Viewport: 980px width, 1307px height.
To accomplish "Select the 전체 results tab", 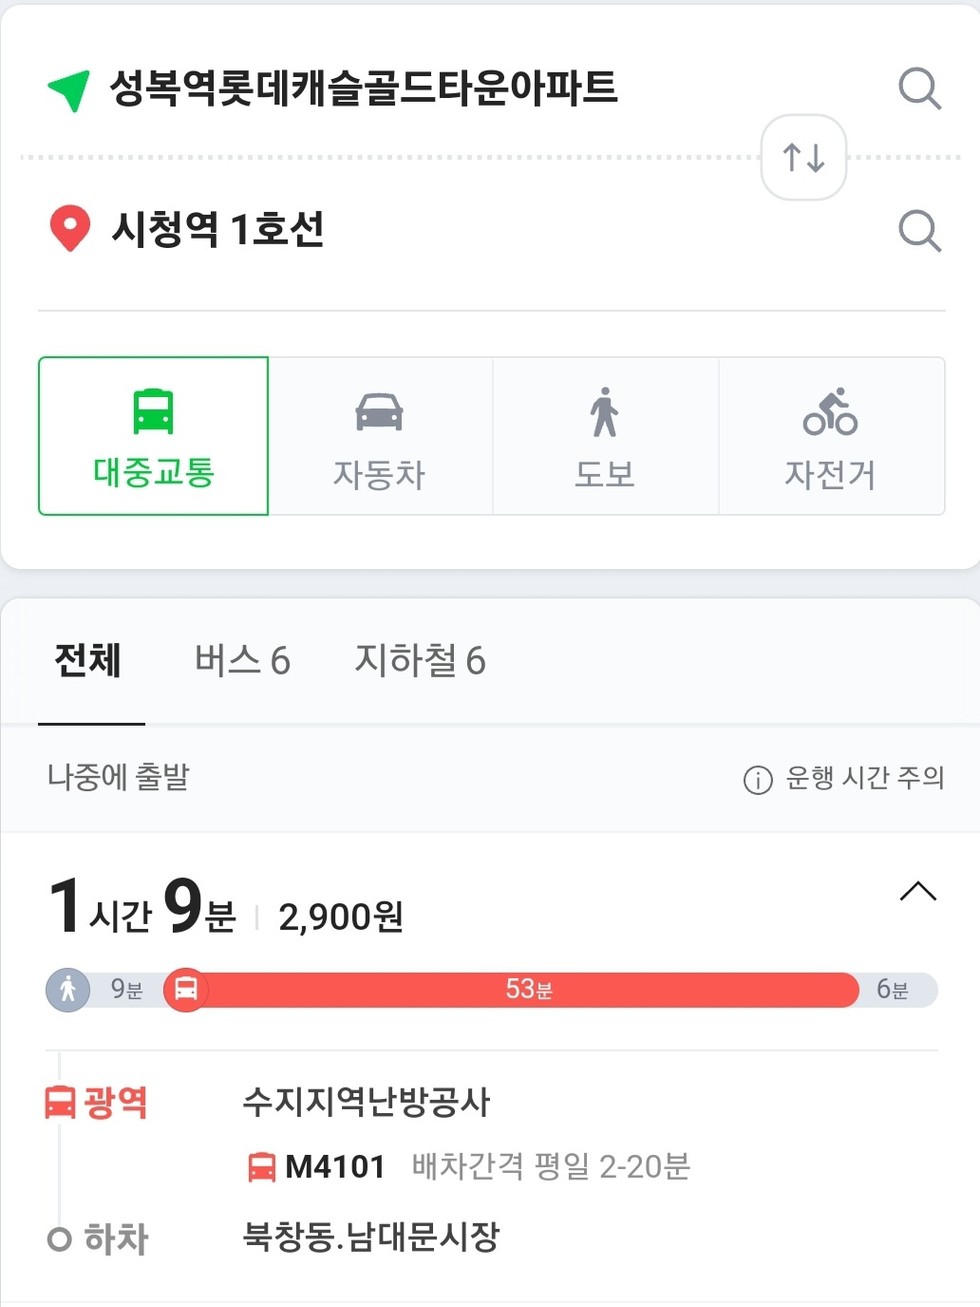I will click(x=88, y=661).
